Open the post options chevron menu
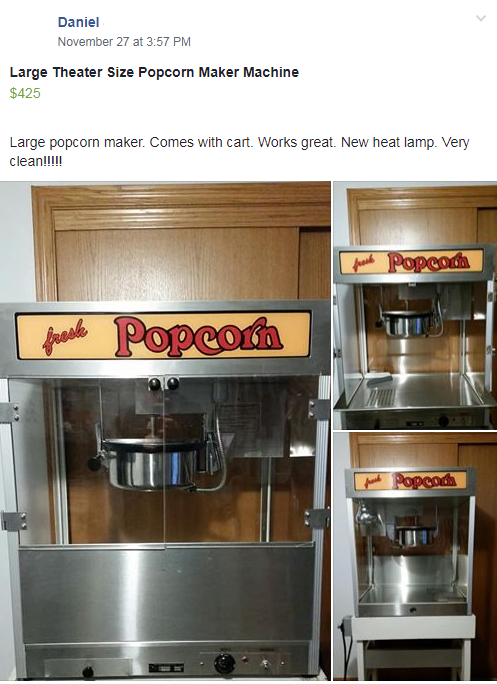This screenshot has height=684, width=497. coord(480,18)
